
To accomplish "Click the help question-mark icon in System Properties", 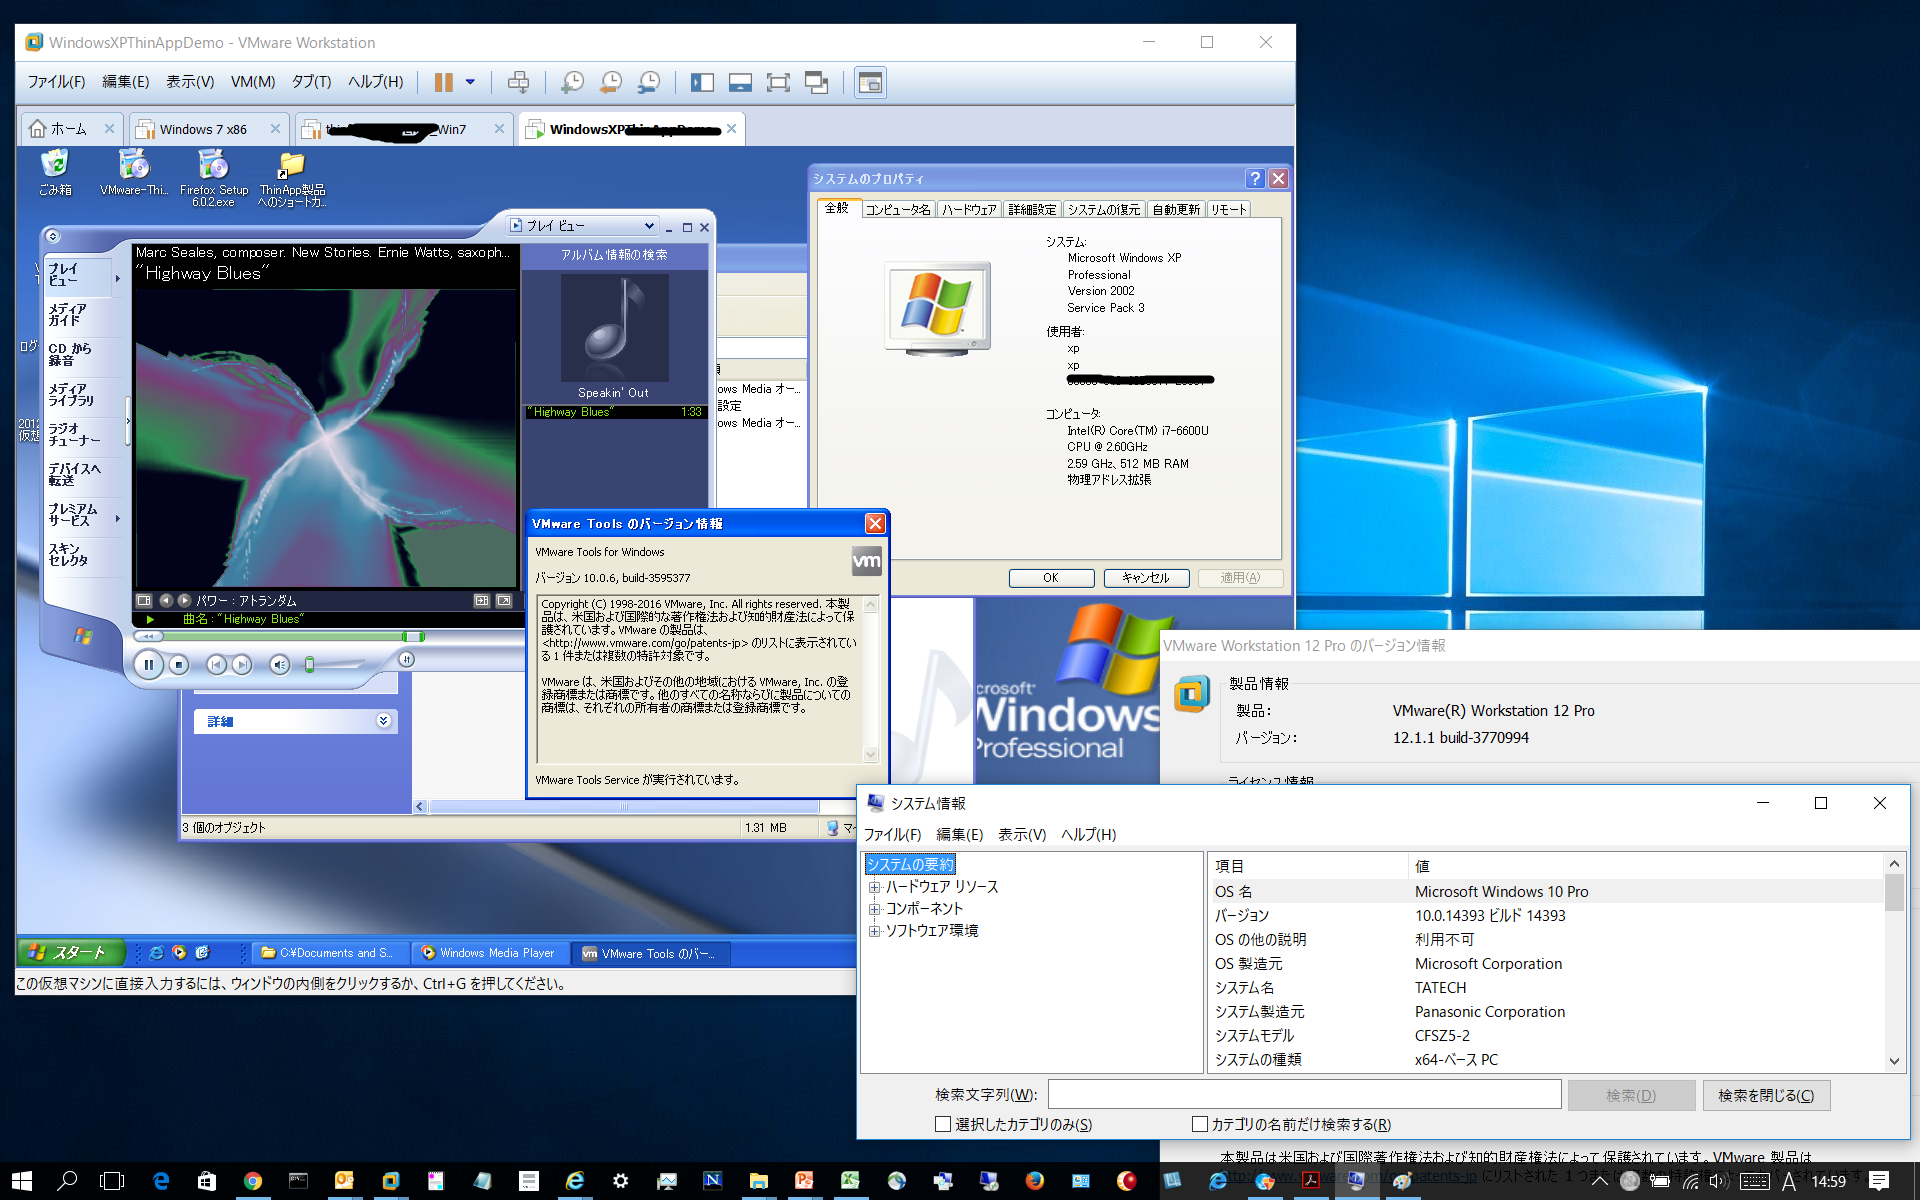I will click(1255, 178).
